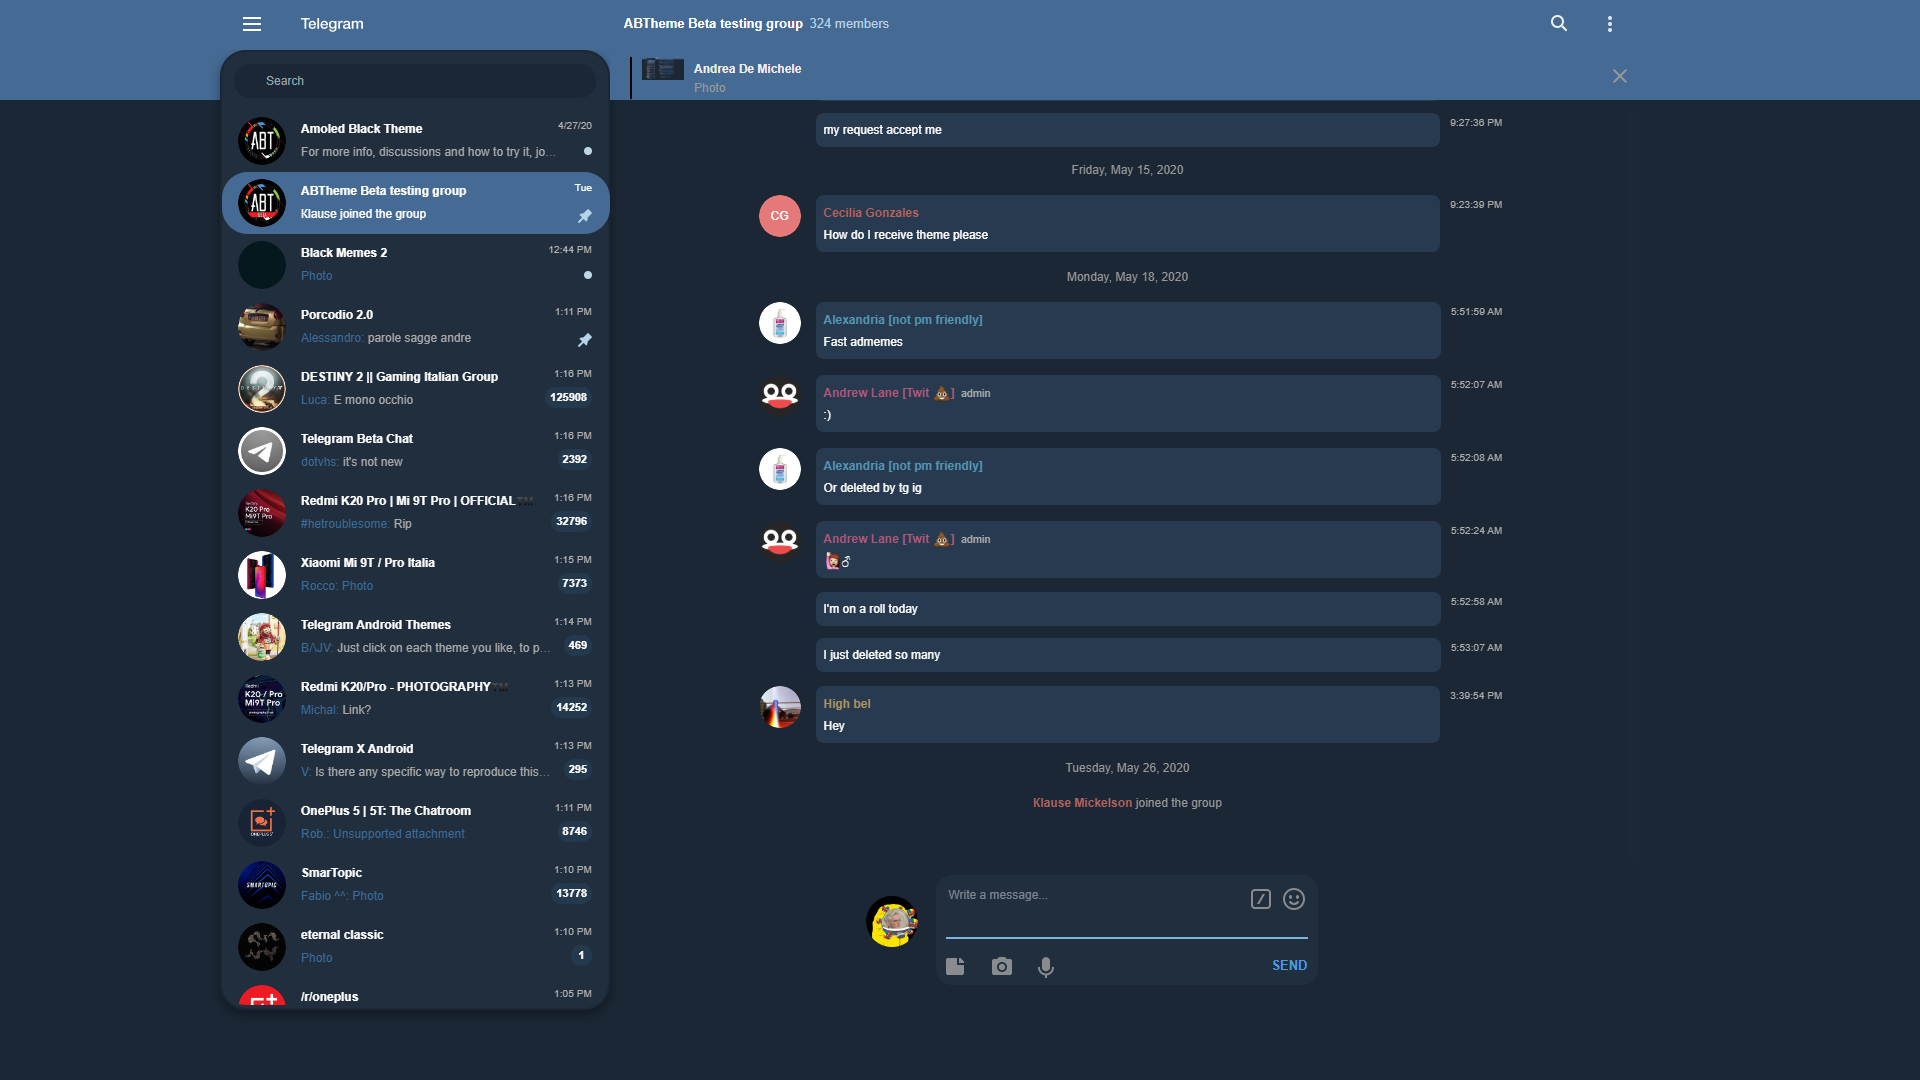Click Cecilia Gonzales's avatar

tap(780, 216)
